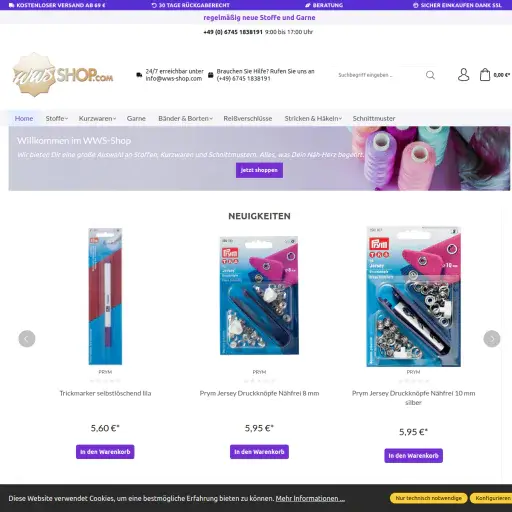
Task: Expand the Kurzwaren dropdown menu
Action: point(97,118)
